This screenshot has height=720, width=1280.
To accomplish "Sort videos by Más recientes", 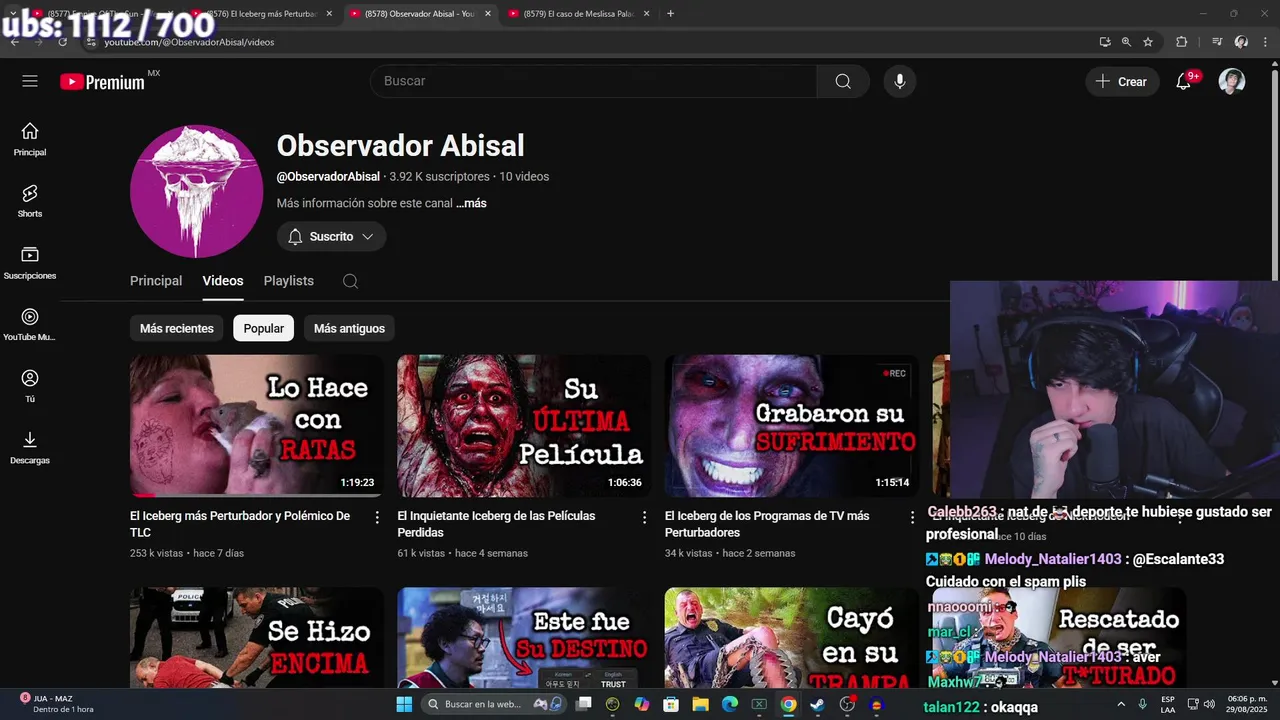I will coord(177,328).
